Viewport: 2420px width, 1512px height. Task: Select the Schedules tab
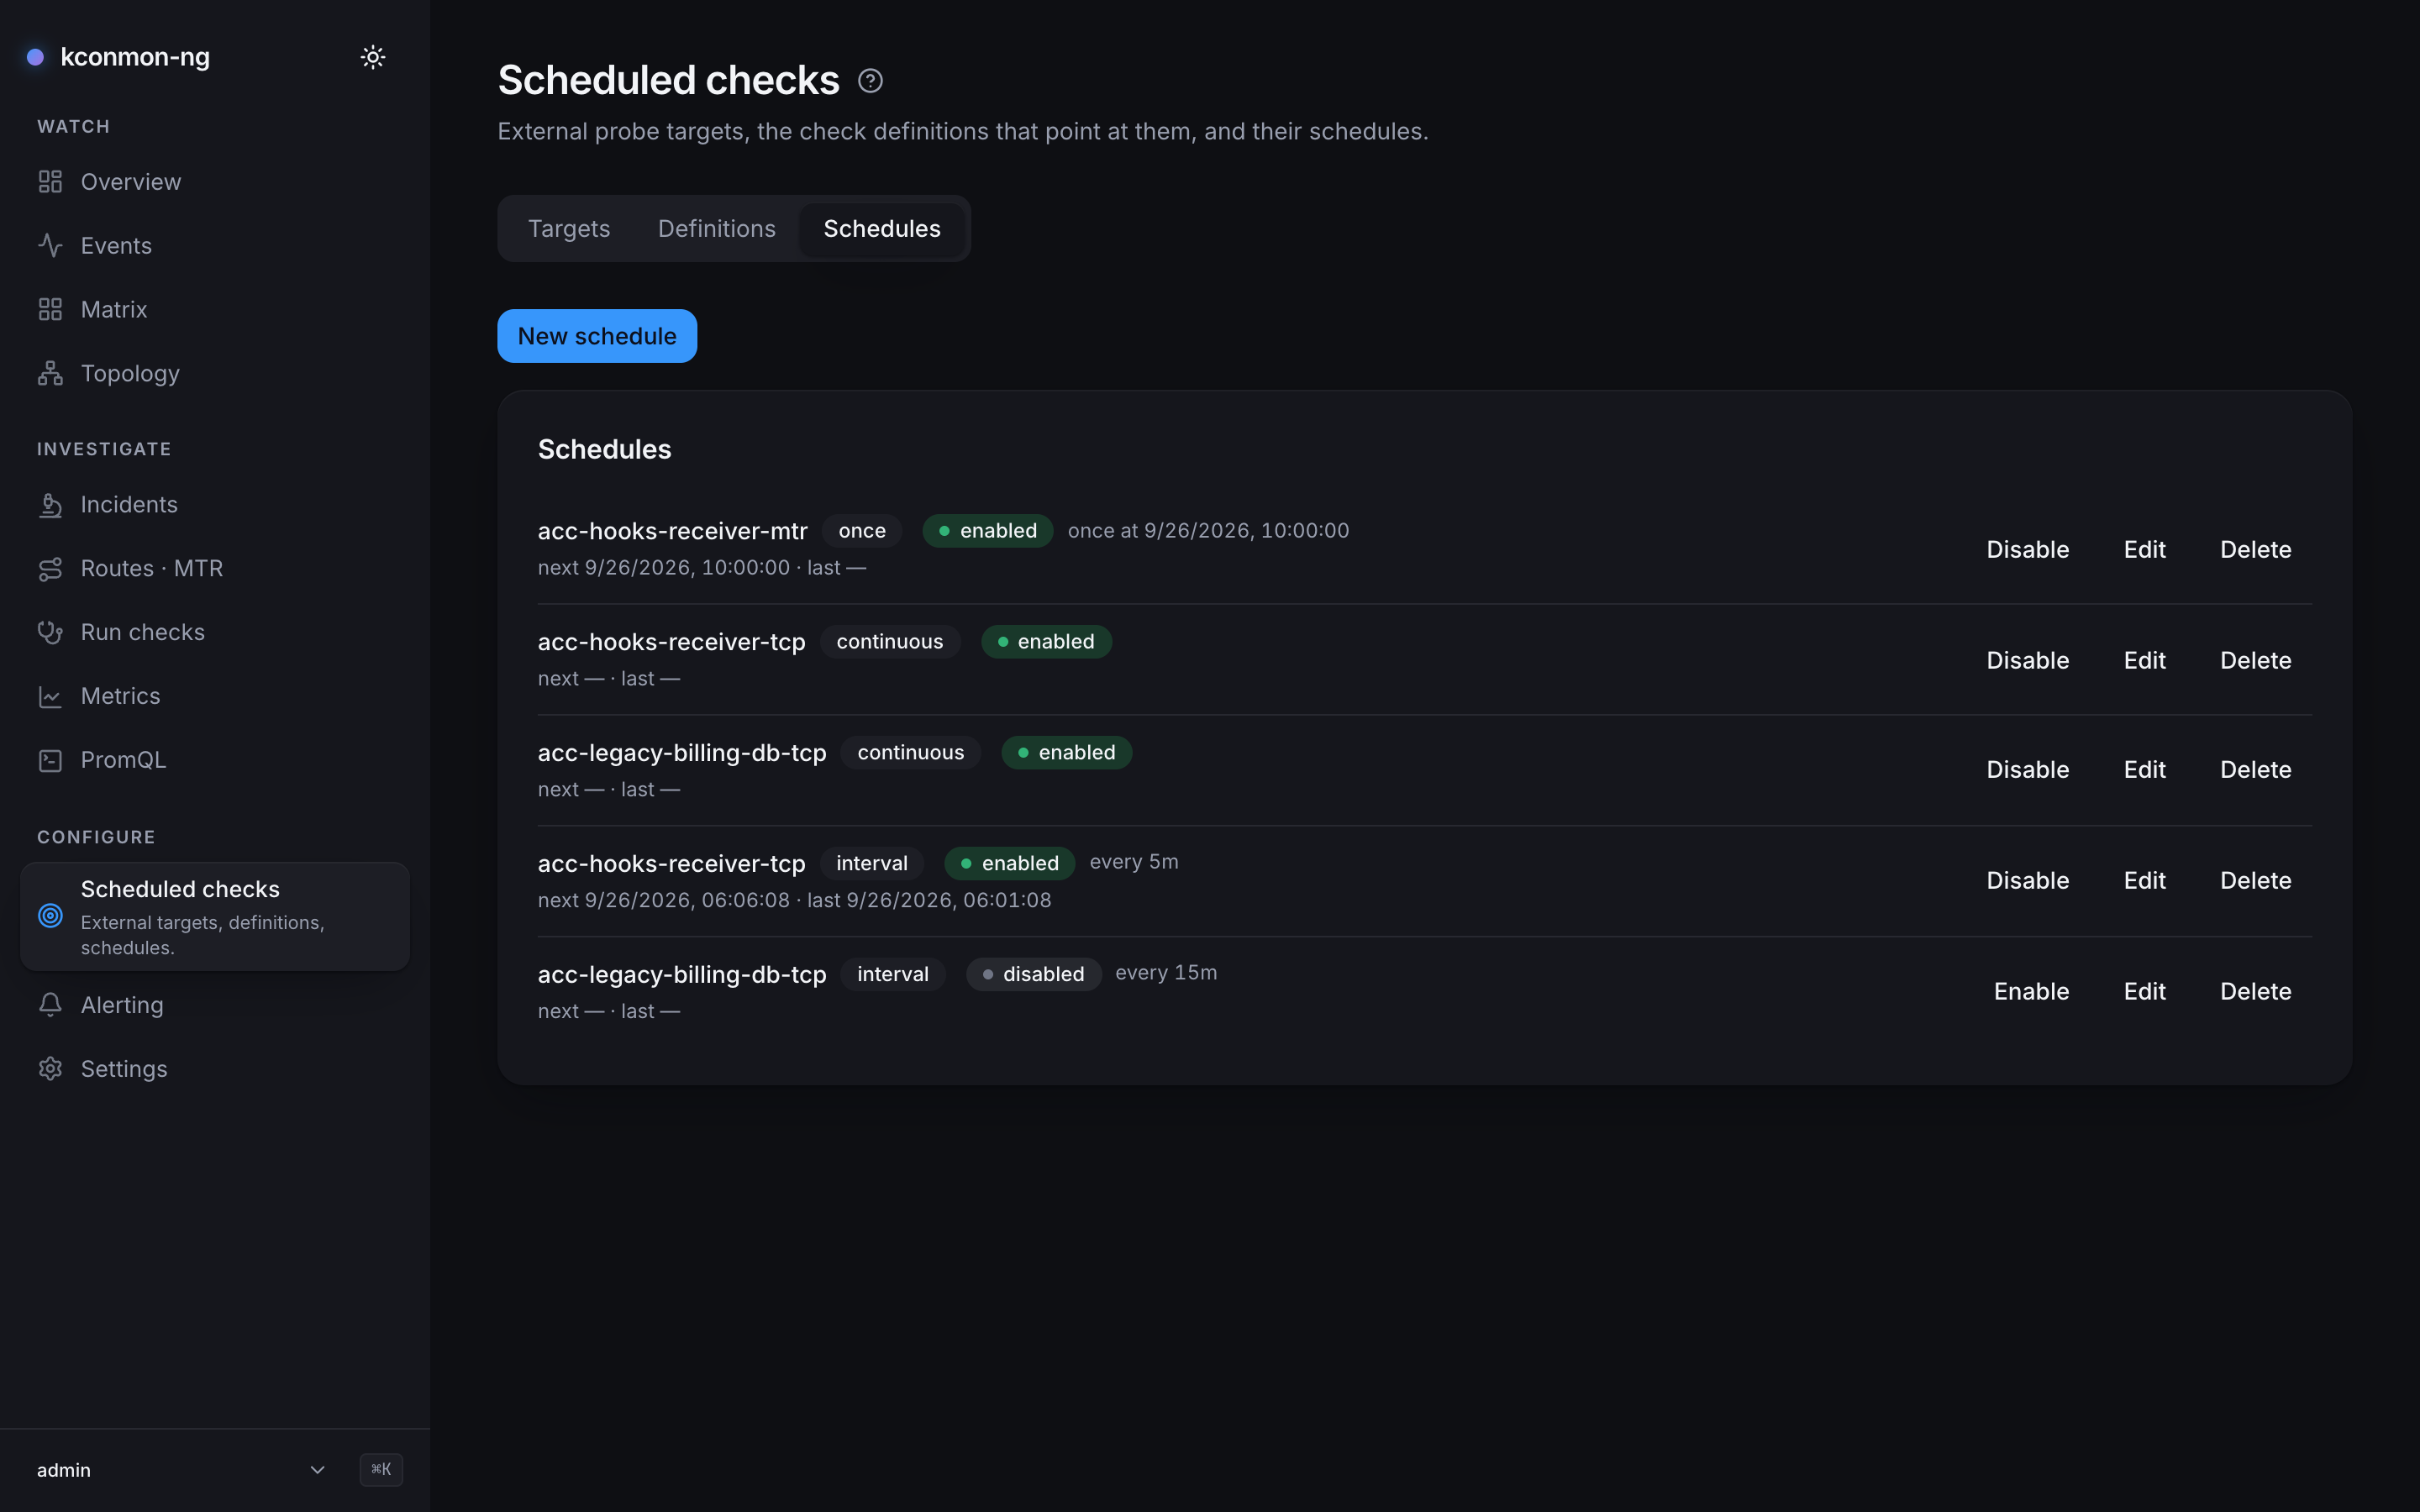point(882,229)
